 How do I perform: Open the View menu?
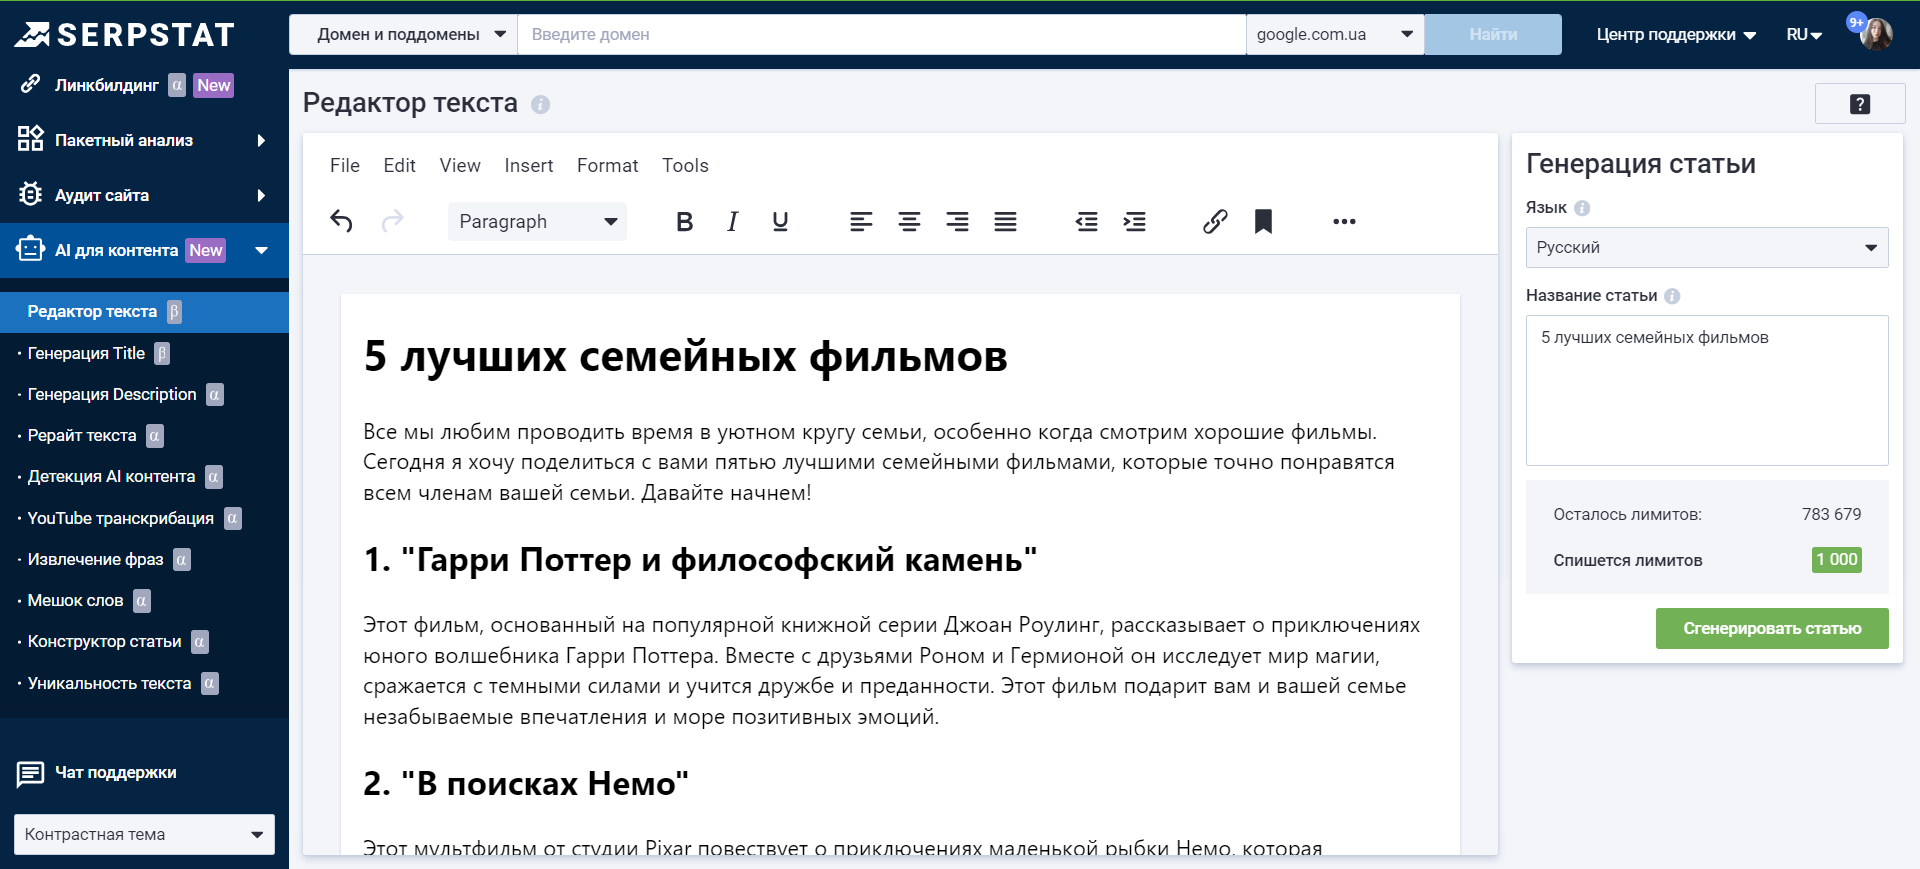tap(460, 165)
